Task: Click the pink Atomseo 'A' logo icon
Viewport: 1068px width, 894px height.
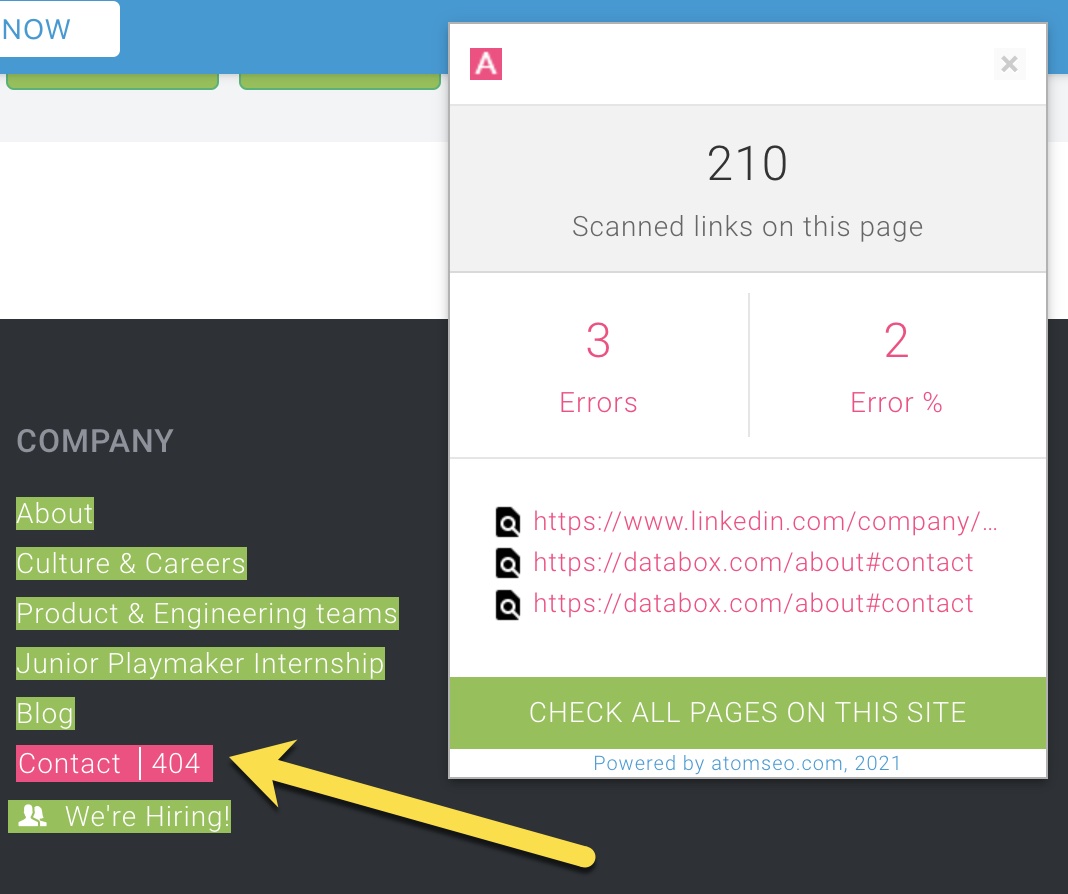Action: pos(486,64)
